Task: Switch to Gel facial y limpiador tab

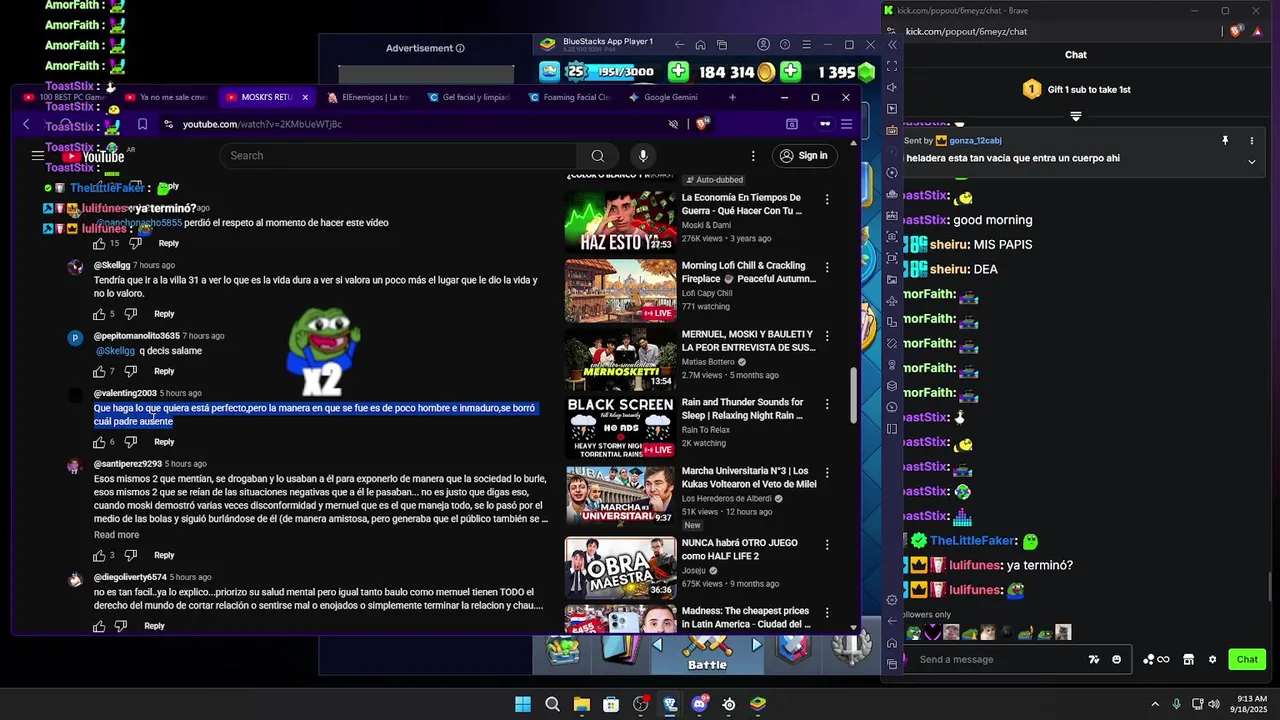Action: [469, 97]
